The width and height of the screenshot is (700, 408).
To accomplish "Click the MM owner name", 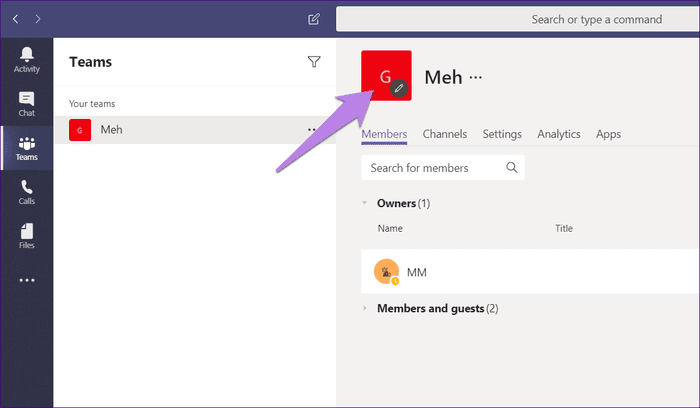I will (x=417, y=272).
